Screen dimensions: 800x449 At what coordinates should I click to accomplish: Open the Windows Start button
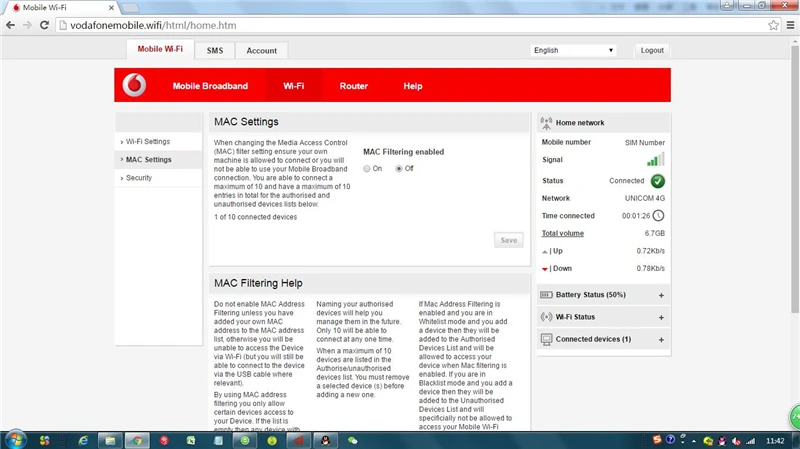click(x=15, y=440)
